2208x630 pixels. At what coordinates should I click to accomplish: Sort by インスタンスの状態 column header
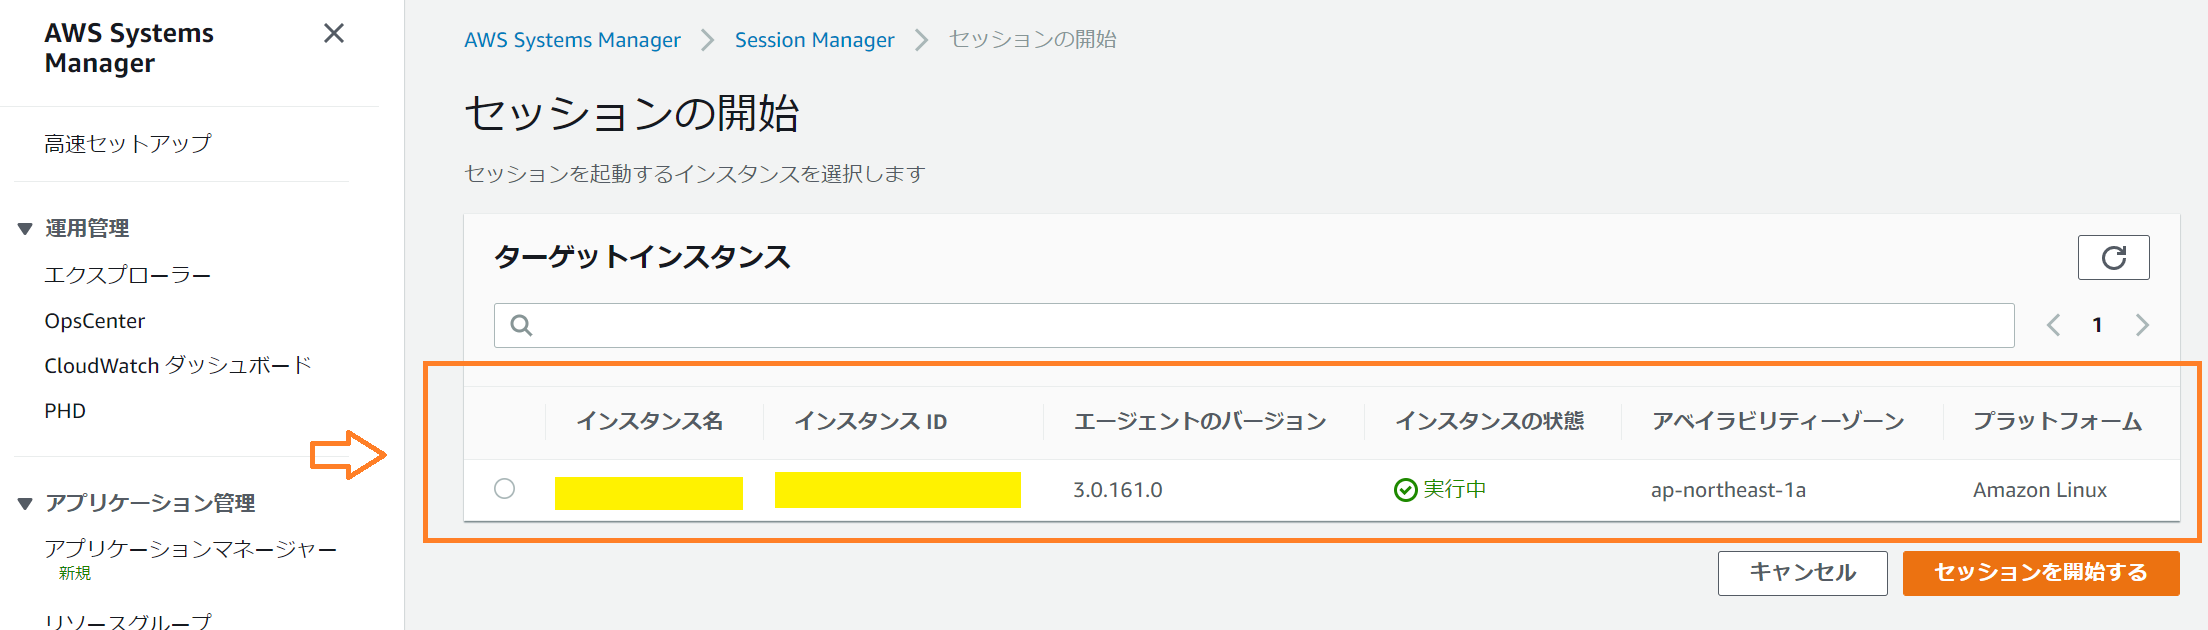point(1489,422)
